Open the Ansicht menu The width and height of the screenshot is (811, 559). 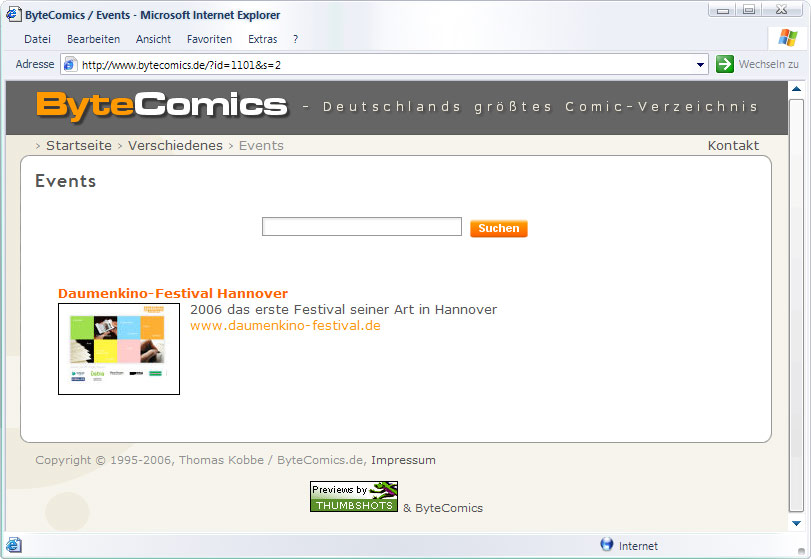[x=153, y=39]
